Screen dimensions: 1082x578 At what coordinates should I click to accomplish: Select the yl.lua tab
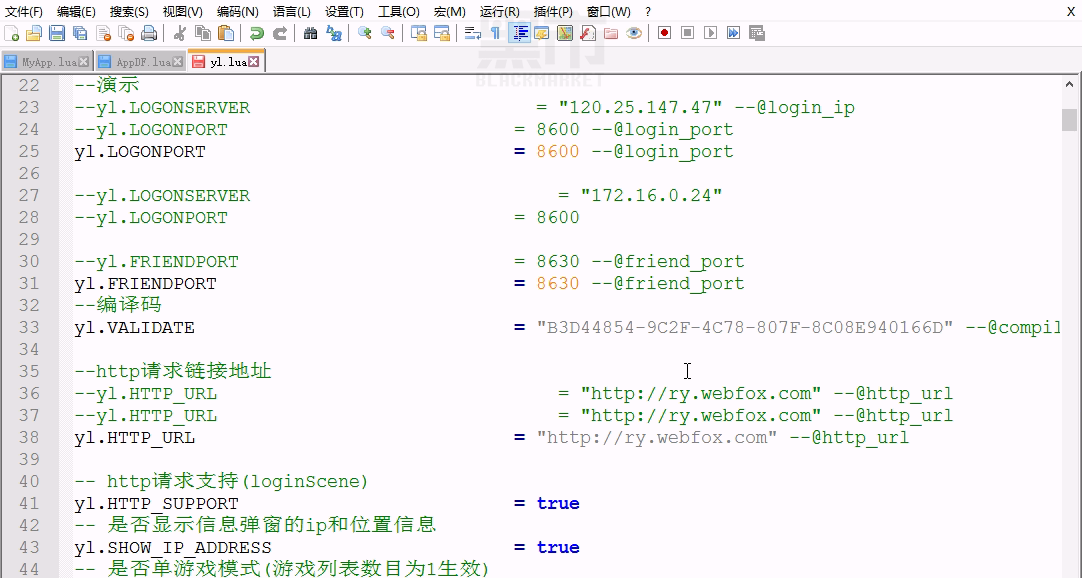pyautogui.click(x=228, y=62)
